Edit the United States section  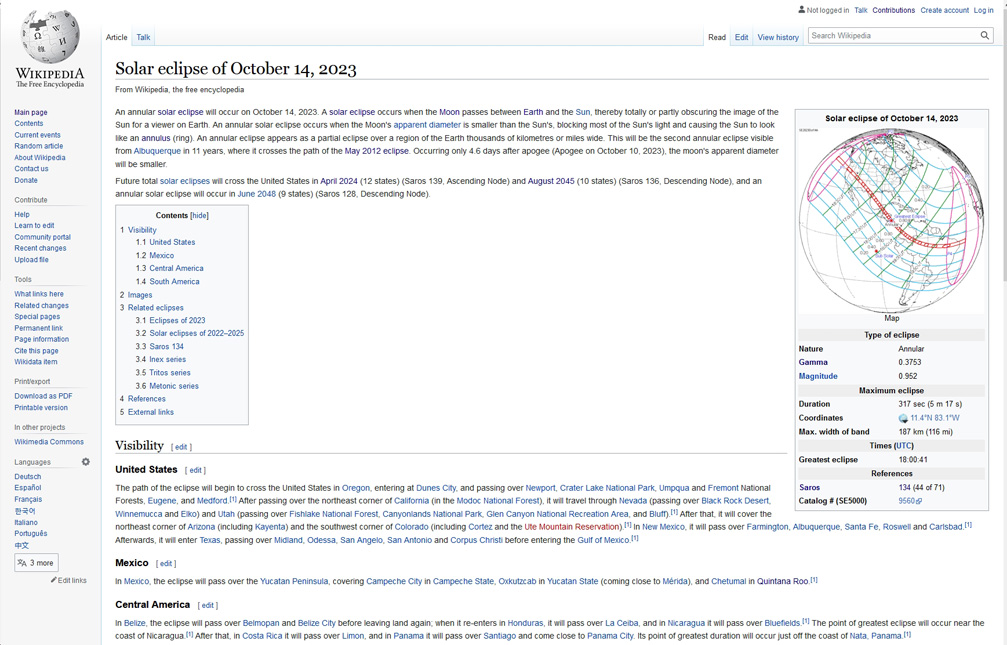click(x=196, y=470)
